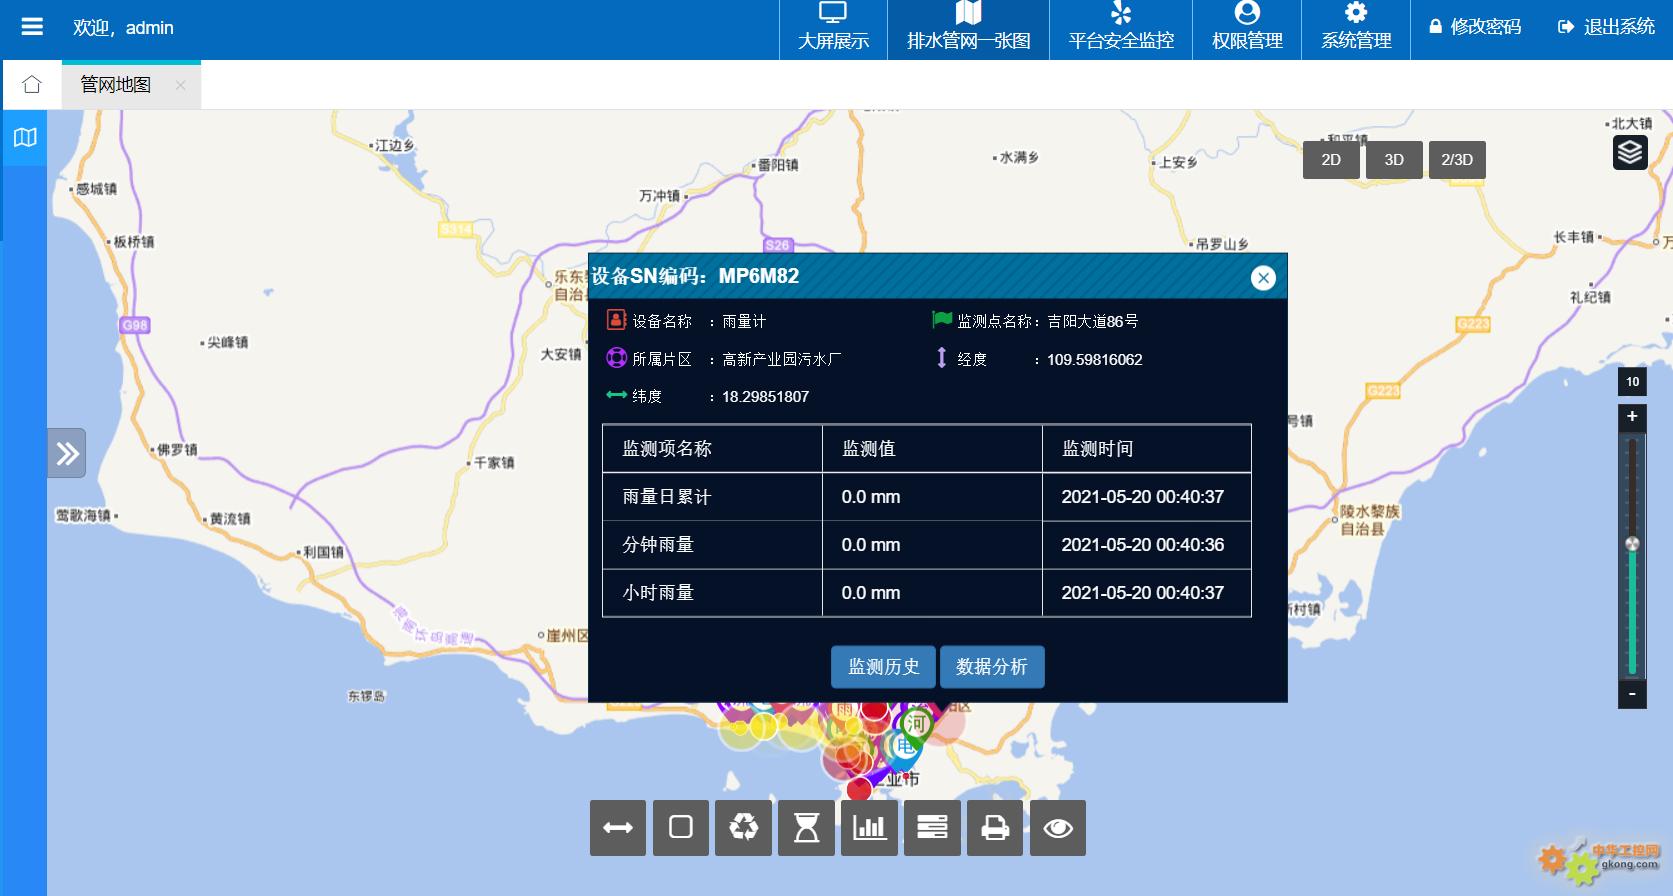Switch map to 3D view
The width and height of the screenshot is (1673, 896).
1394,160
